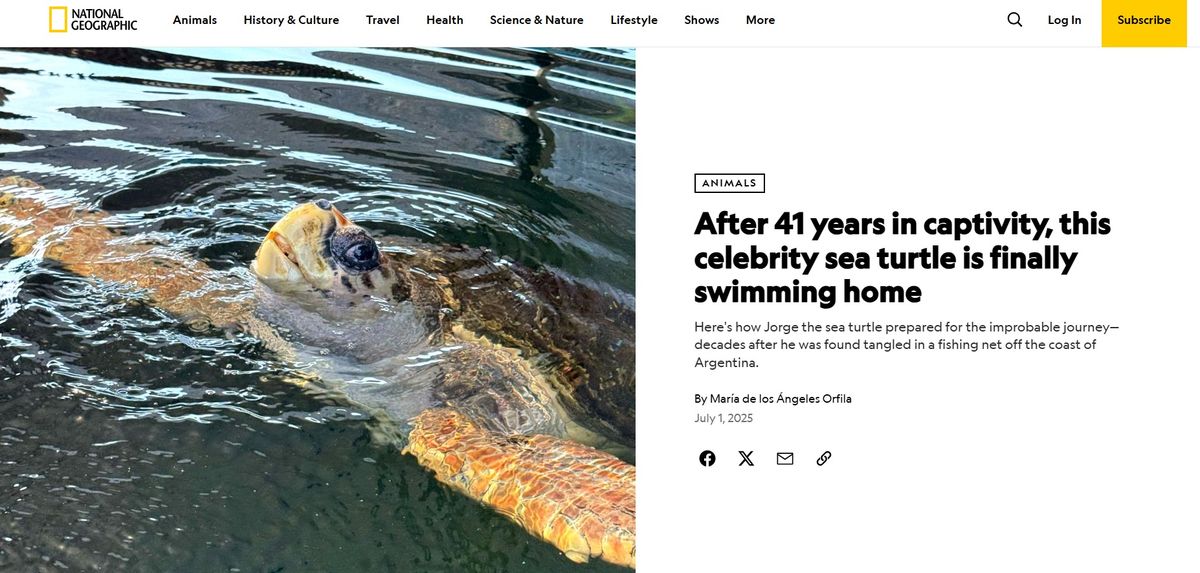Click the National Geographic logo
Viewport: 1200px width, 573px height.
[93, 20]
